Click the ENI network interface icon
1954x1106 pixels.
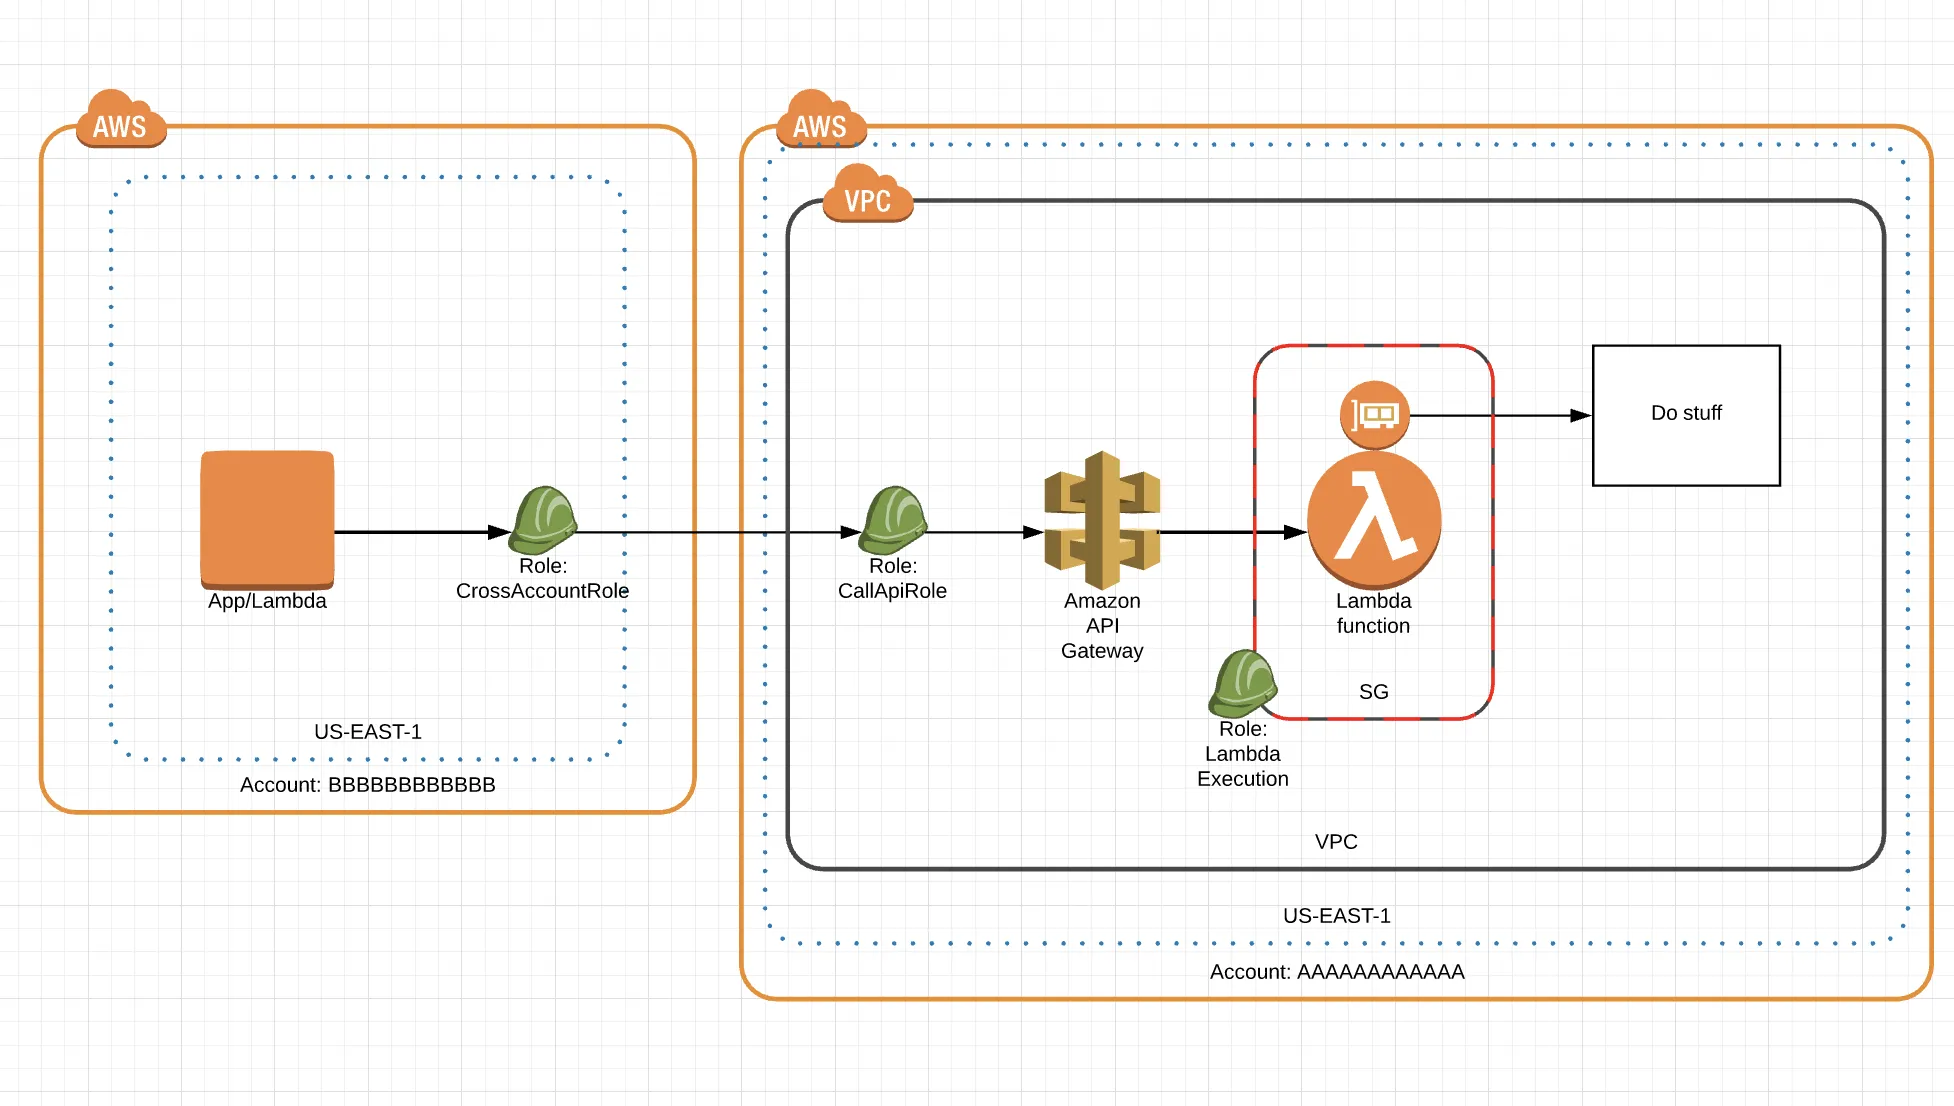pyautogui.click(x=1375, y=414)
